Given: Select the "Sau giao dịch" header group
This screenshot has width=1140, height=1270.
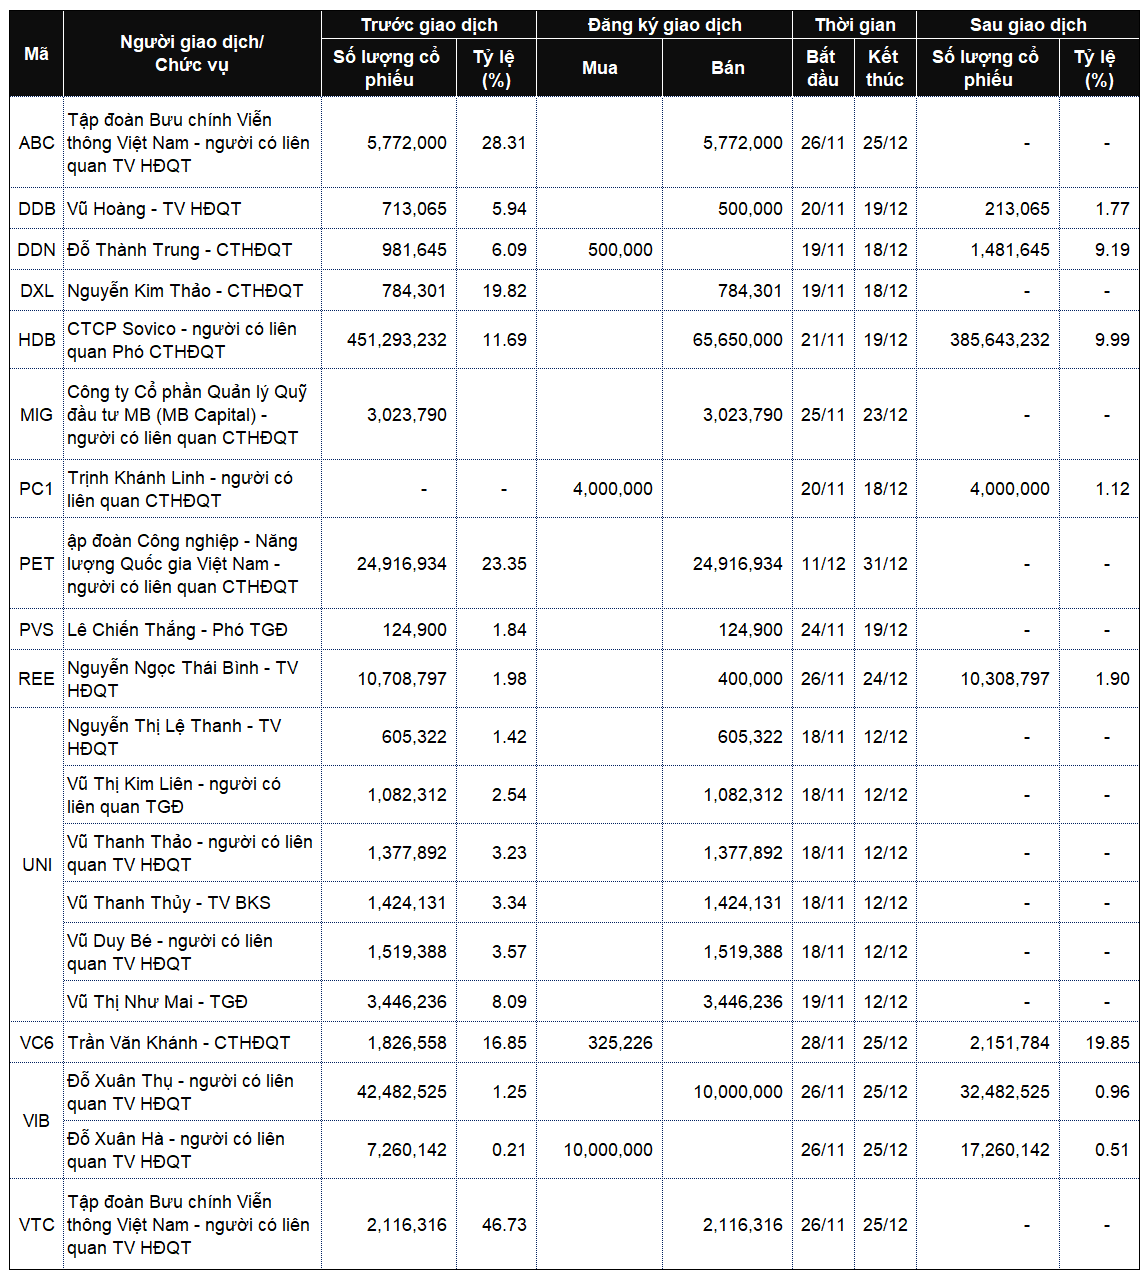Looking at the screenshot, I should (x=1027, y=25).
